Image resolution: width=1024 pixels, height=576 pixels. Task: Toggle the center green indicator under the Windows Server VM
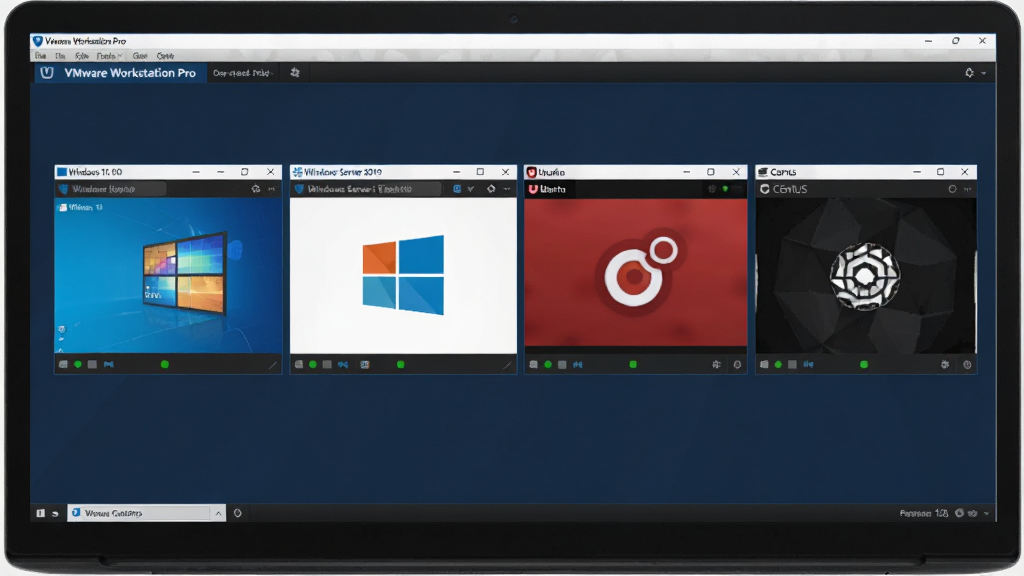[x=400, y=364]
